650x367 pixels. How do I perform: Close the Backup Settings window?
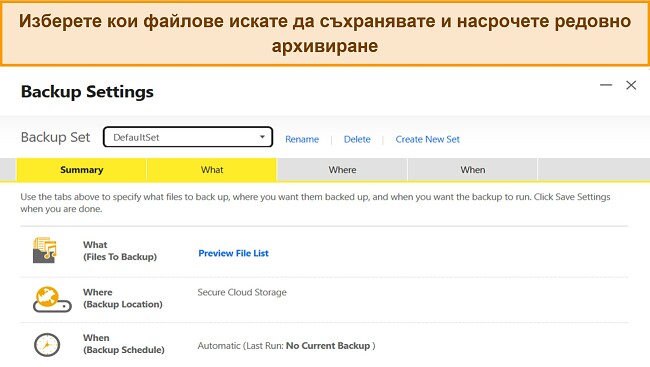631,85
